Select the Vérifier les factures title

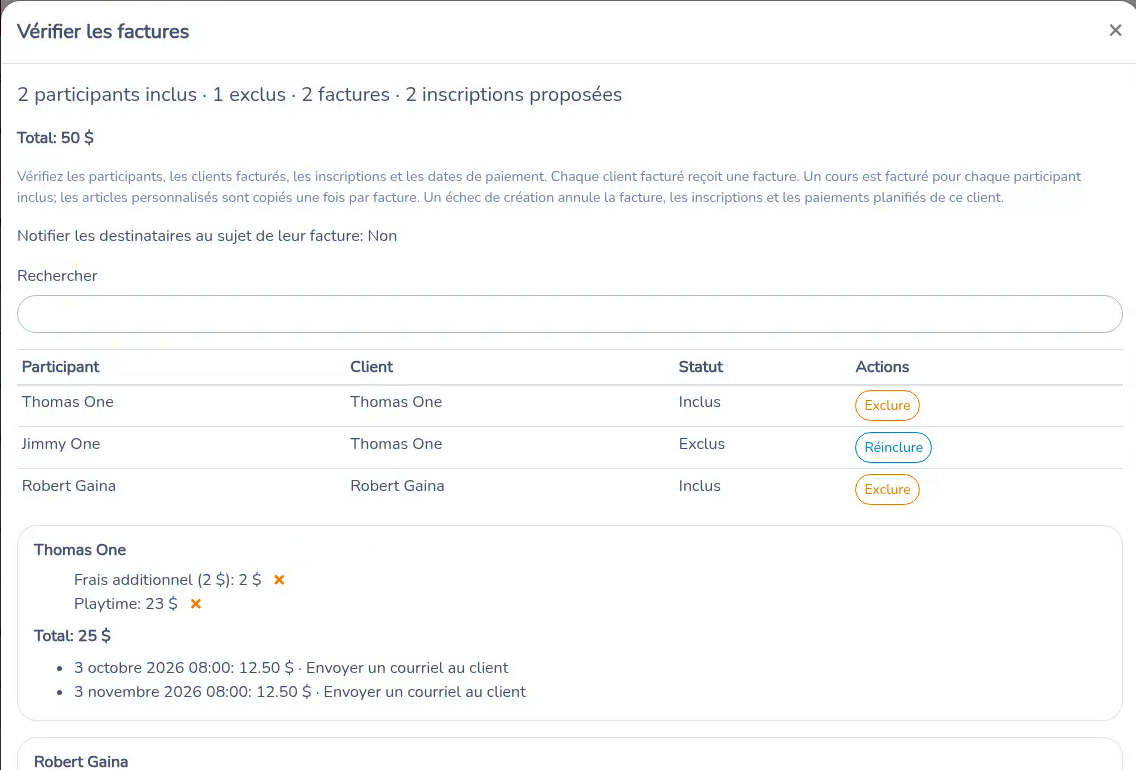pos(103,31)
